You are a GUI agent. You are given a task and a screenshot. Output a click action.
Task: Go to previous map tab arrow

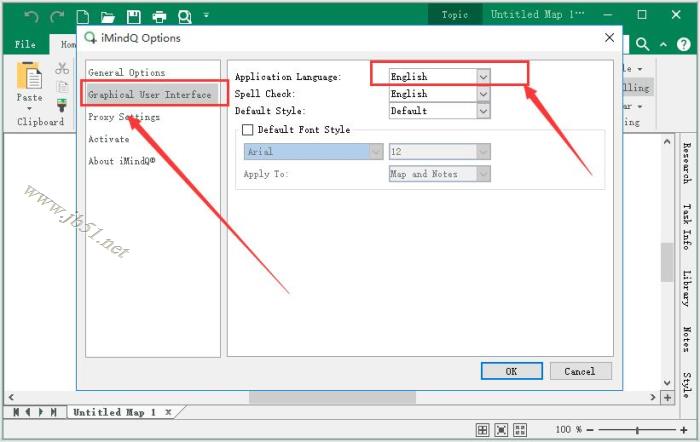coord(28,412)
